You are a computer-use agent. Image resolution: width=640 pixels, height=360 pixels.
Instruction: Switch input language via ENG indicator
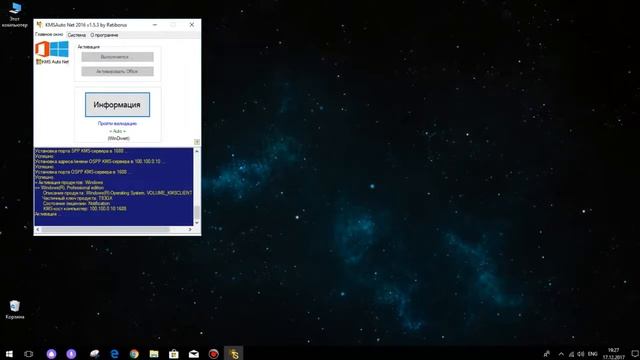pyautogui.click(x=593, y=354)
